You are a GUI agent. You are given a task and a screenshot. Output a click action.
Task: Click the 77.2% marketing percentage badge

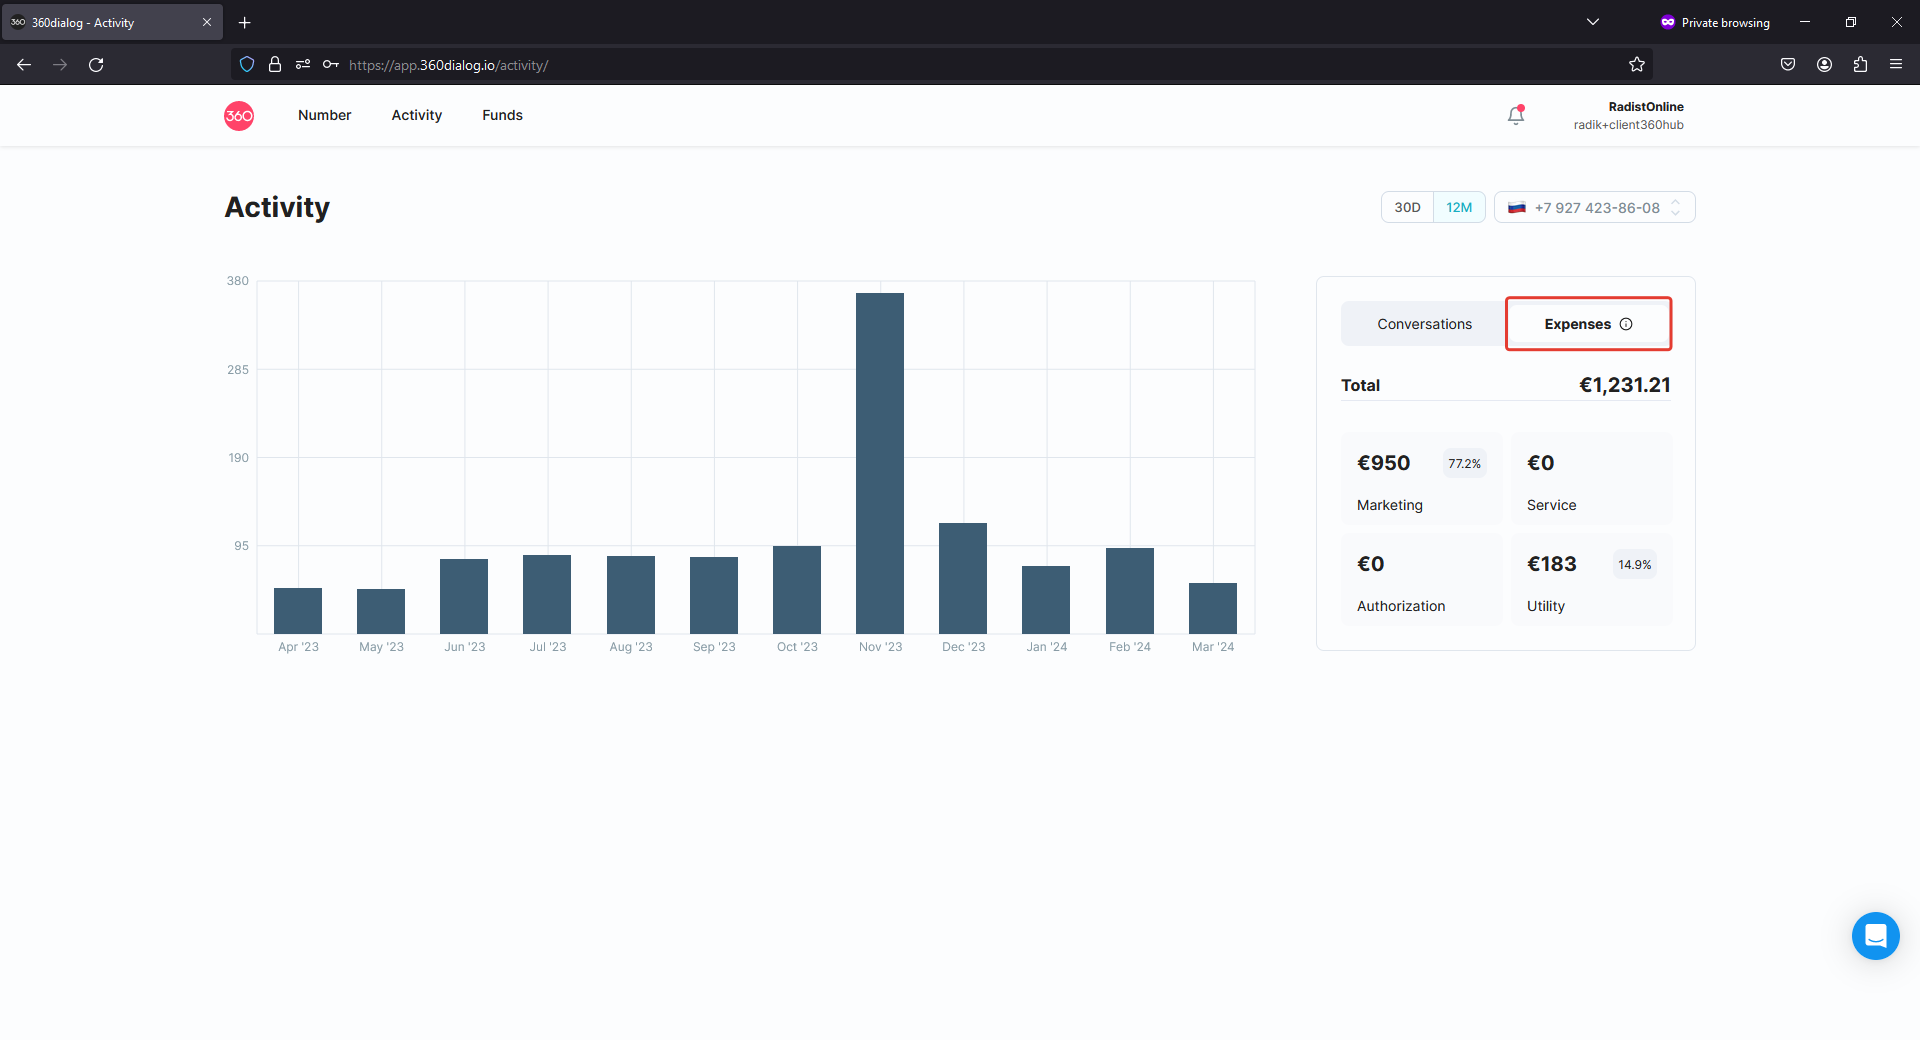[1464, 464]
